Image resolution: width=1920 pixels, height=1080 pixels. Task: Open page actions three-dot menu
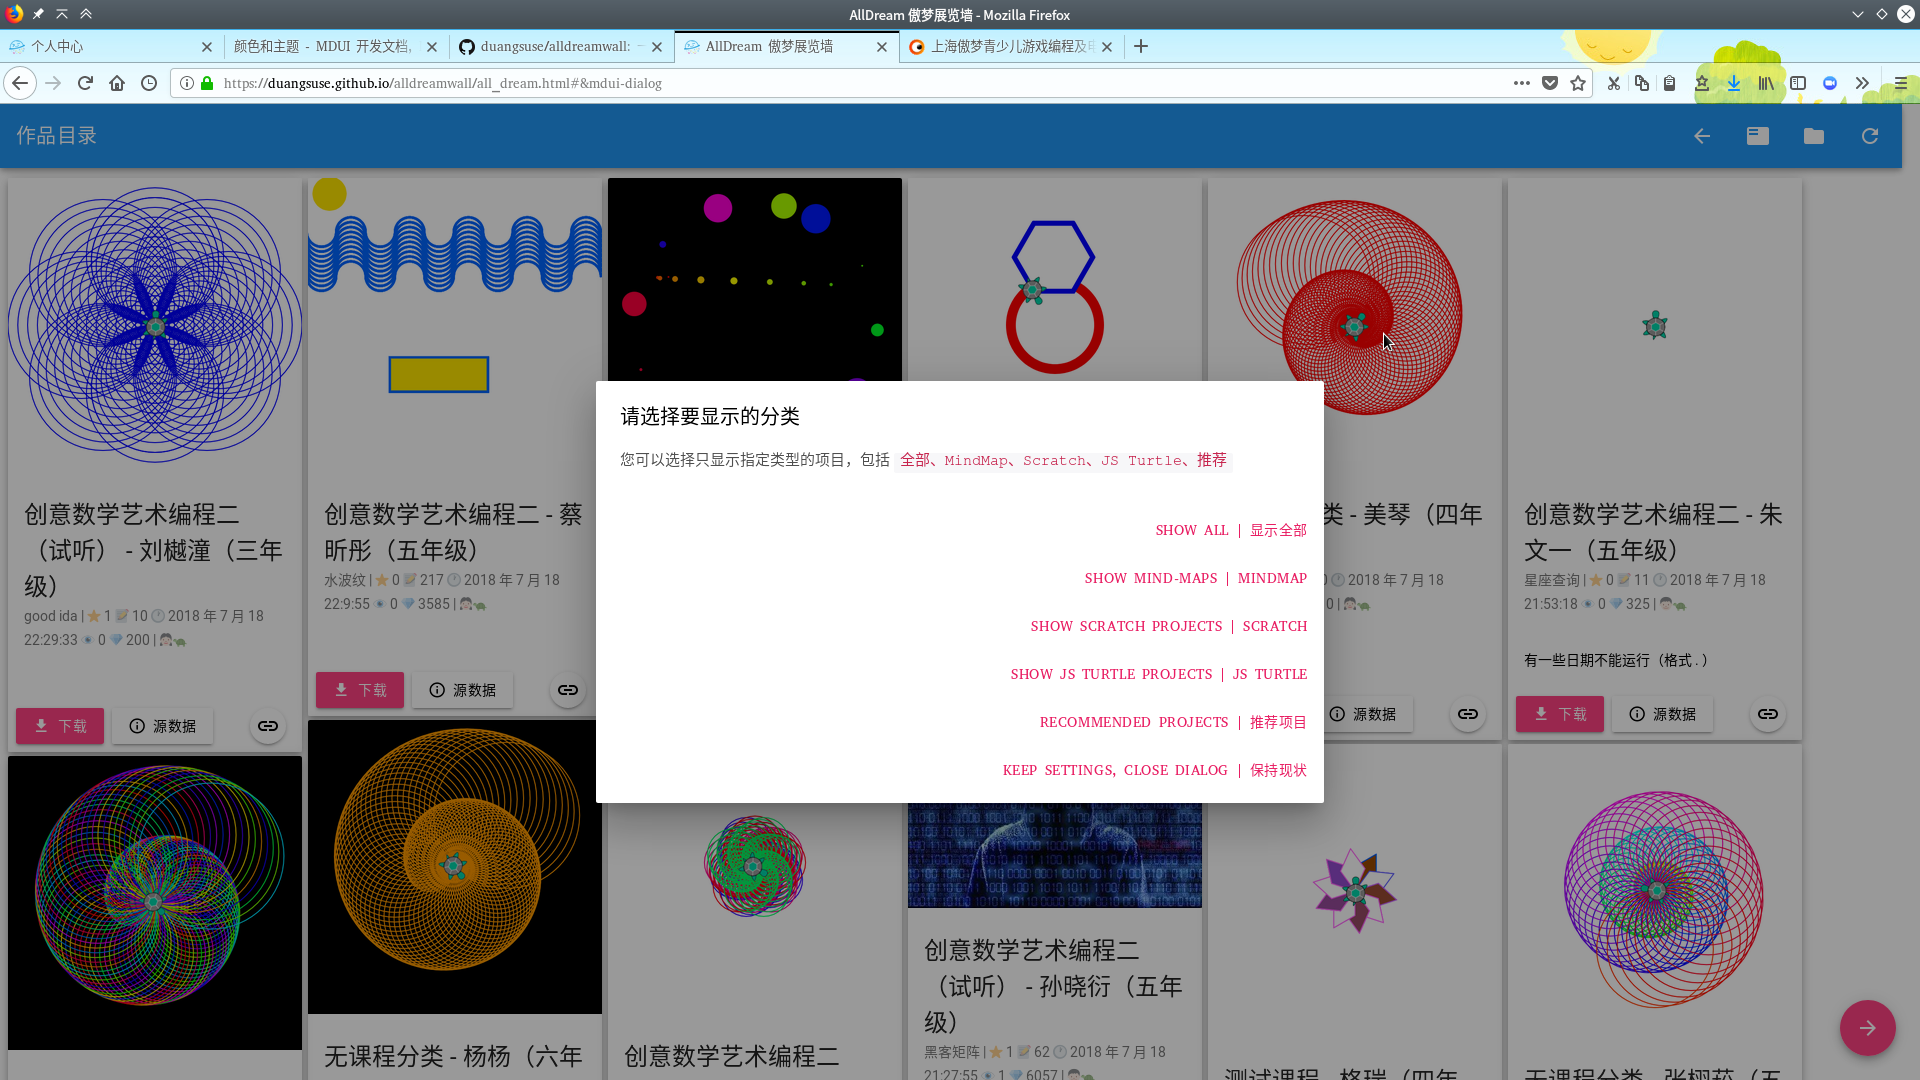pyautogui.click(x=1522, y=83)
